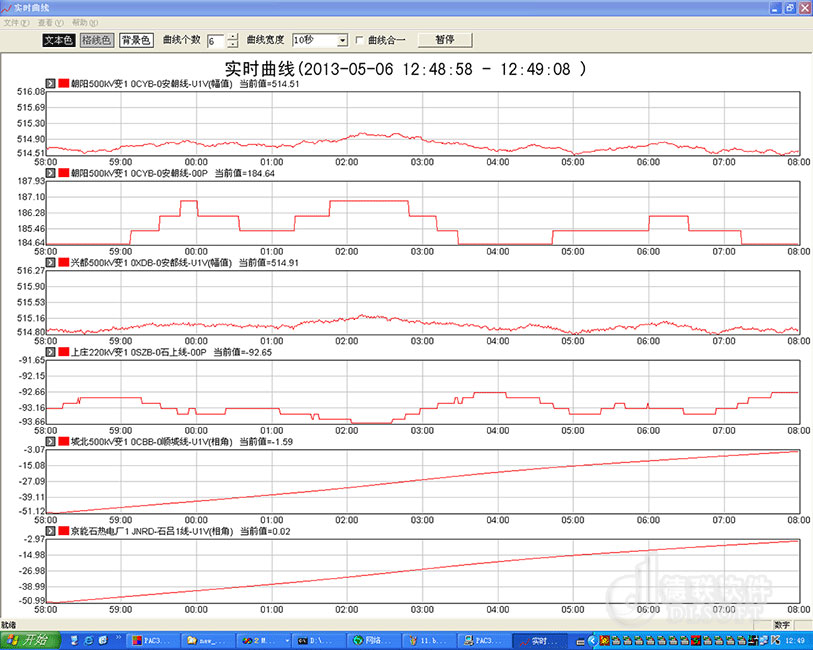Enable the 曲线合一 checkbox
This screenshot has height=650, width=813.
coord(360,41)
